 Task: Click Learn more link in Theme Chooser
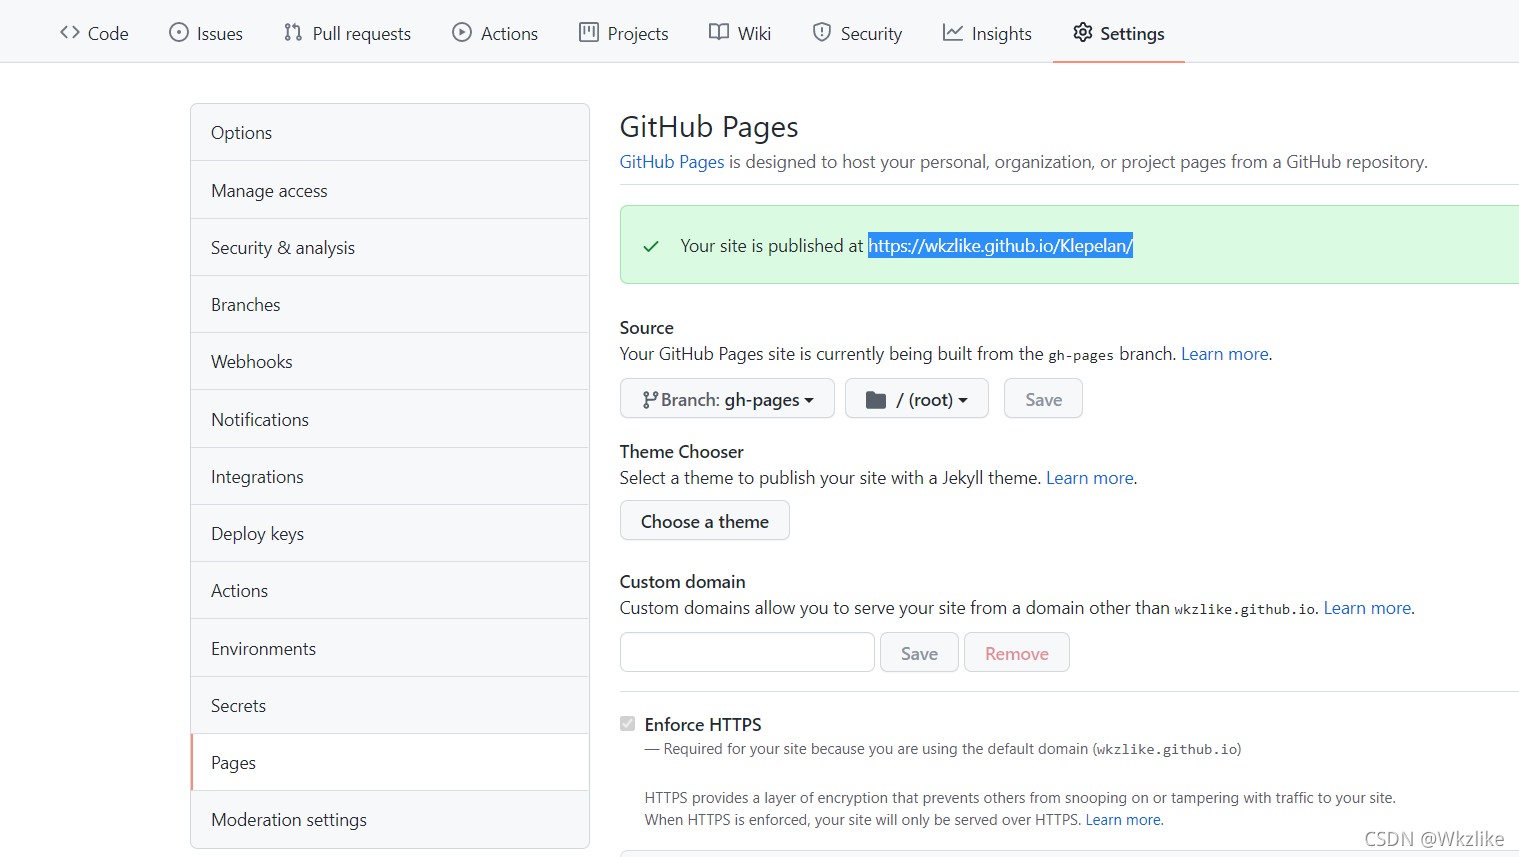tap(1090, 478)
